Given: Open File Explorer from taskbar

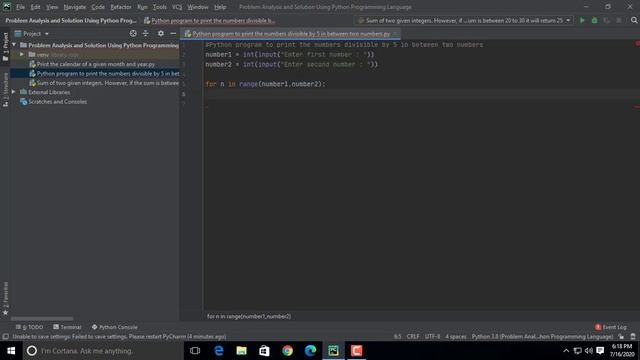Looking at the screenshot, I should pyautogui.click(x=241, y=351).
